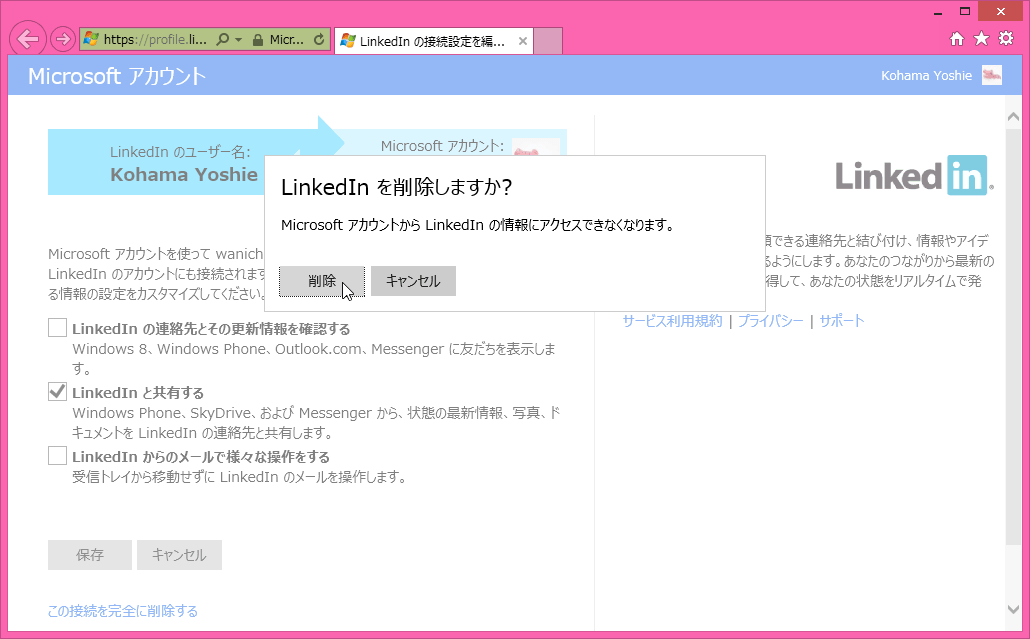This screenshot has height=639, width=1030.
Task: Open the サポート link
Action: coord(842,320)
